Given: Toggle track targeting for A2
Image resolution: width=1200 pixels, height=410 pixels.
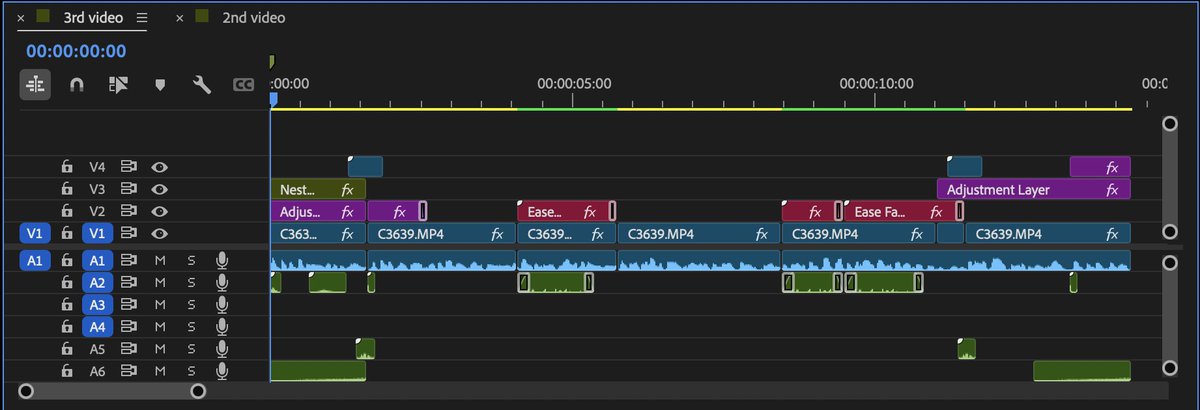Looking at the screenshot, I should (97, 283).
